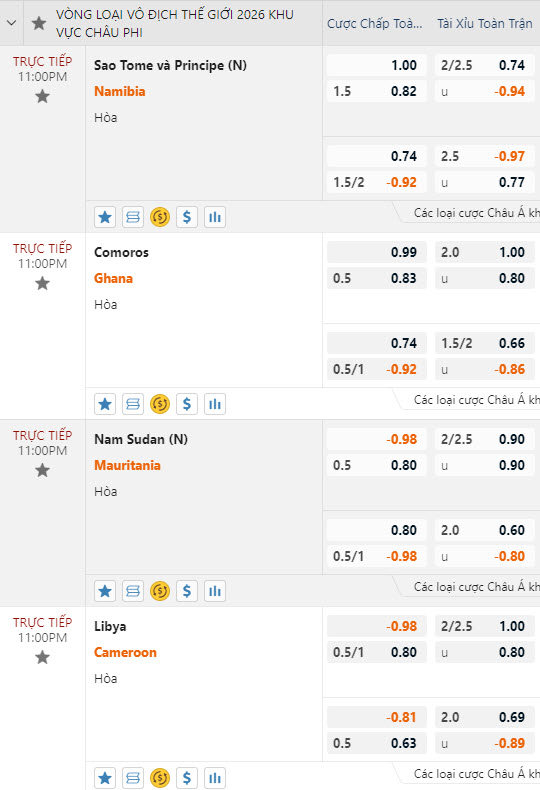Click the dollar sign icon under Nam Sudan match
This screenshot has height=790, width=540.
pyautogui.click(x=187, y=591)
